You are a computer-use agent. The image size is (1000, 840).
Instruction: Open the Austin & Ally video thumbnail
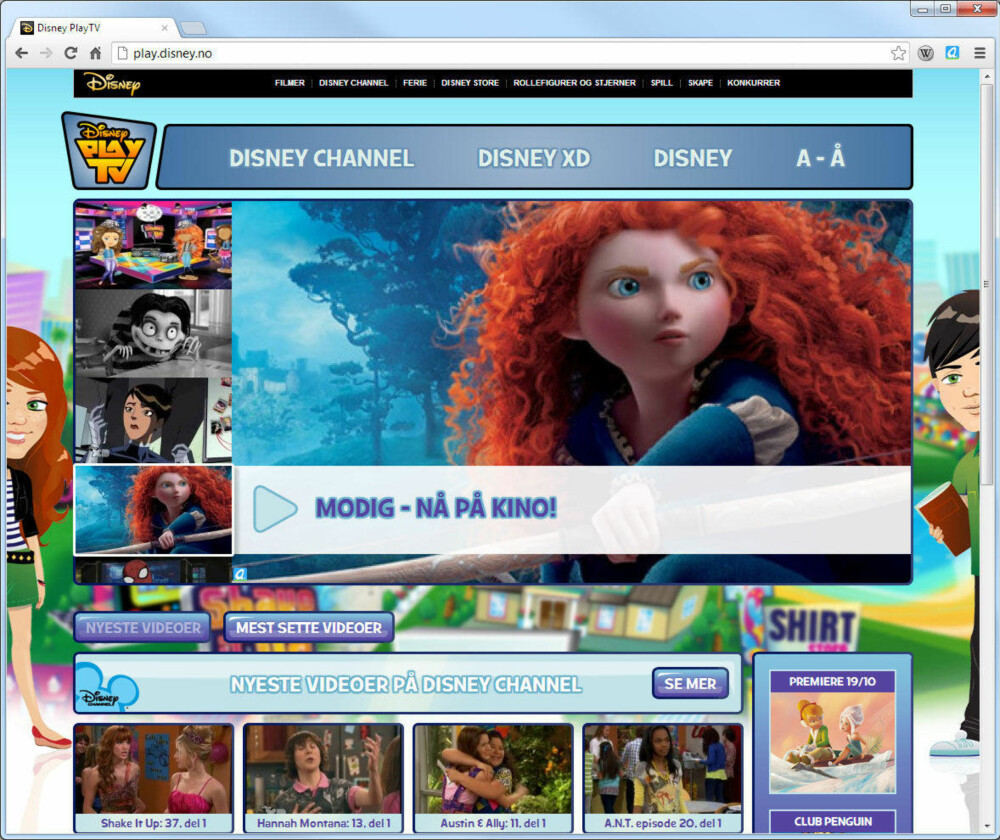click(493, 769)
